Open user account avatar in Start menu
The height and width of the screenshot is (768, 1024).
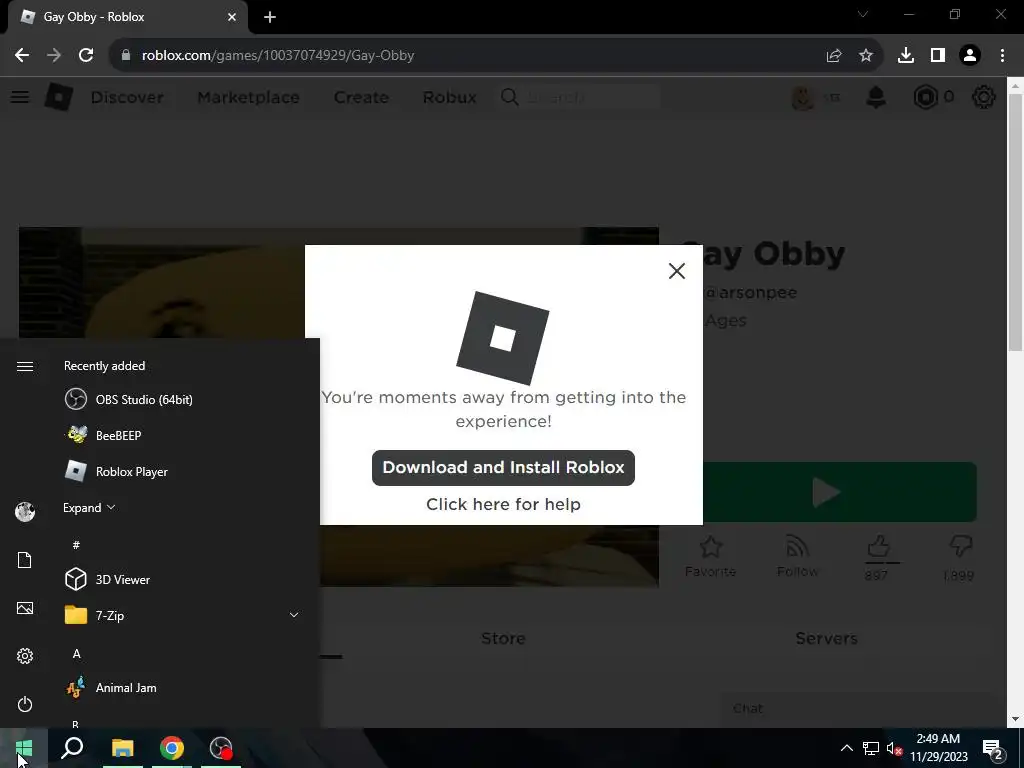click(x=25, y=512)
